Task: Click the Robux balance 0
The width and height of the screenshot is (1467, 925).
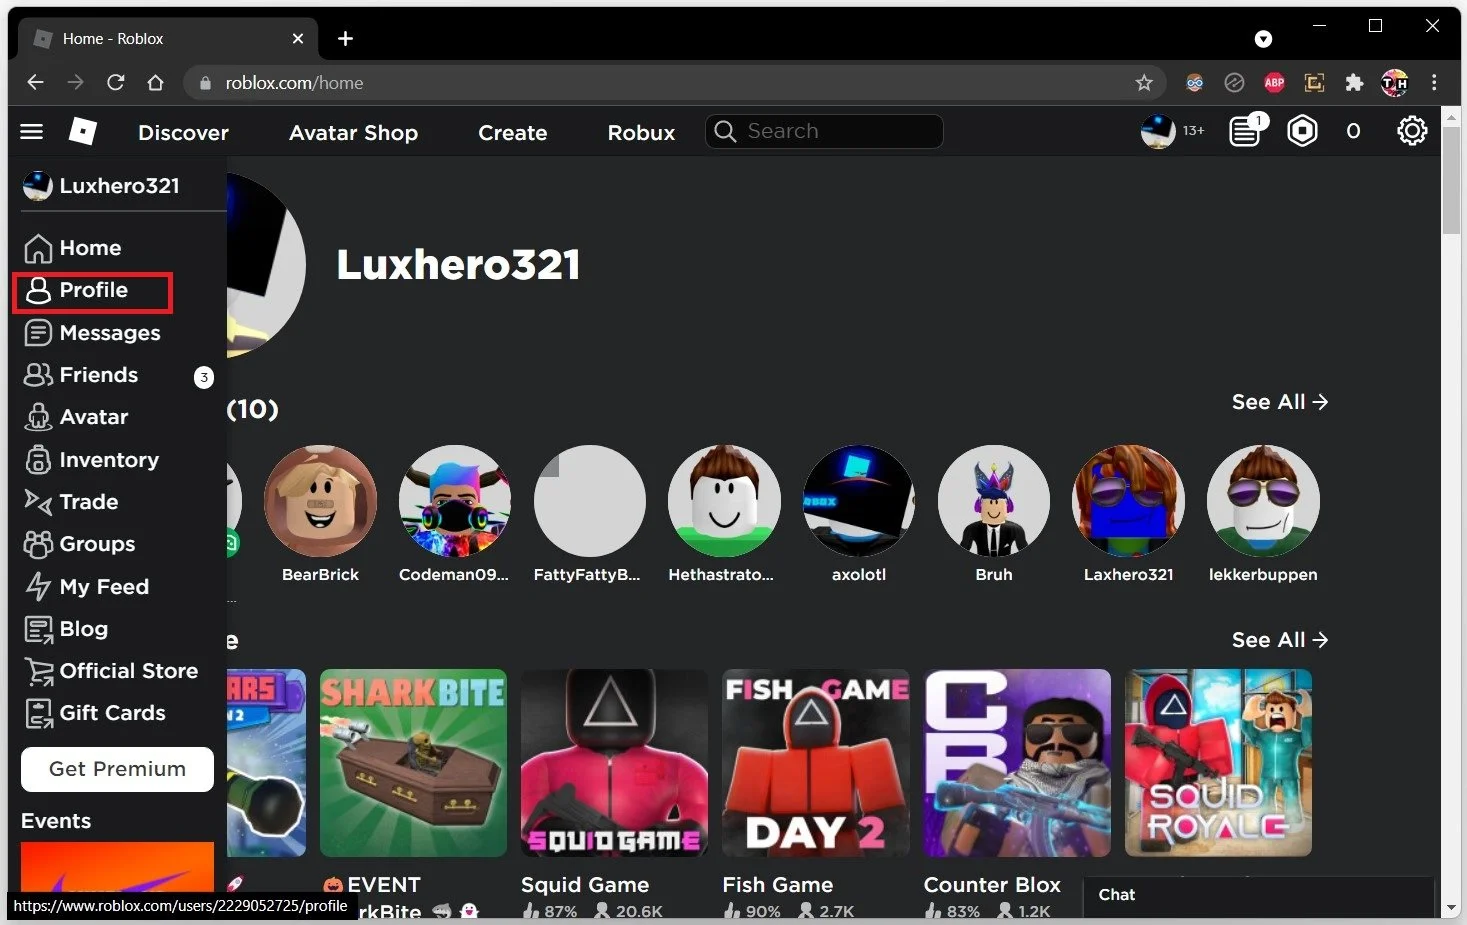Action: point(1353,131)
